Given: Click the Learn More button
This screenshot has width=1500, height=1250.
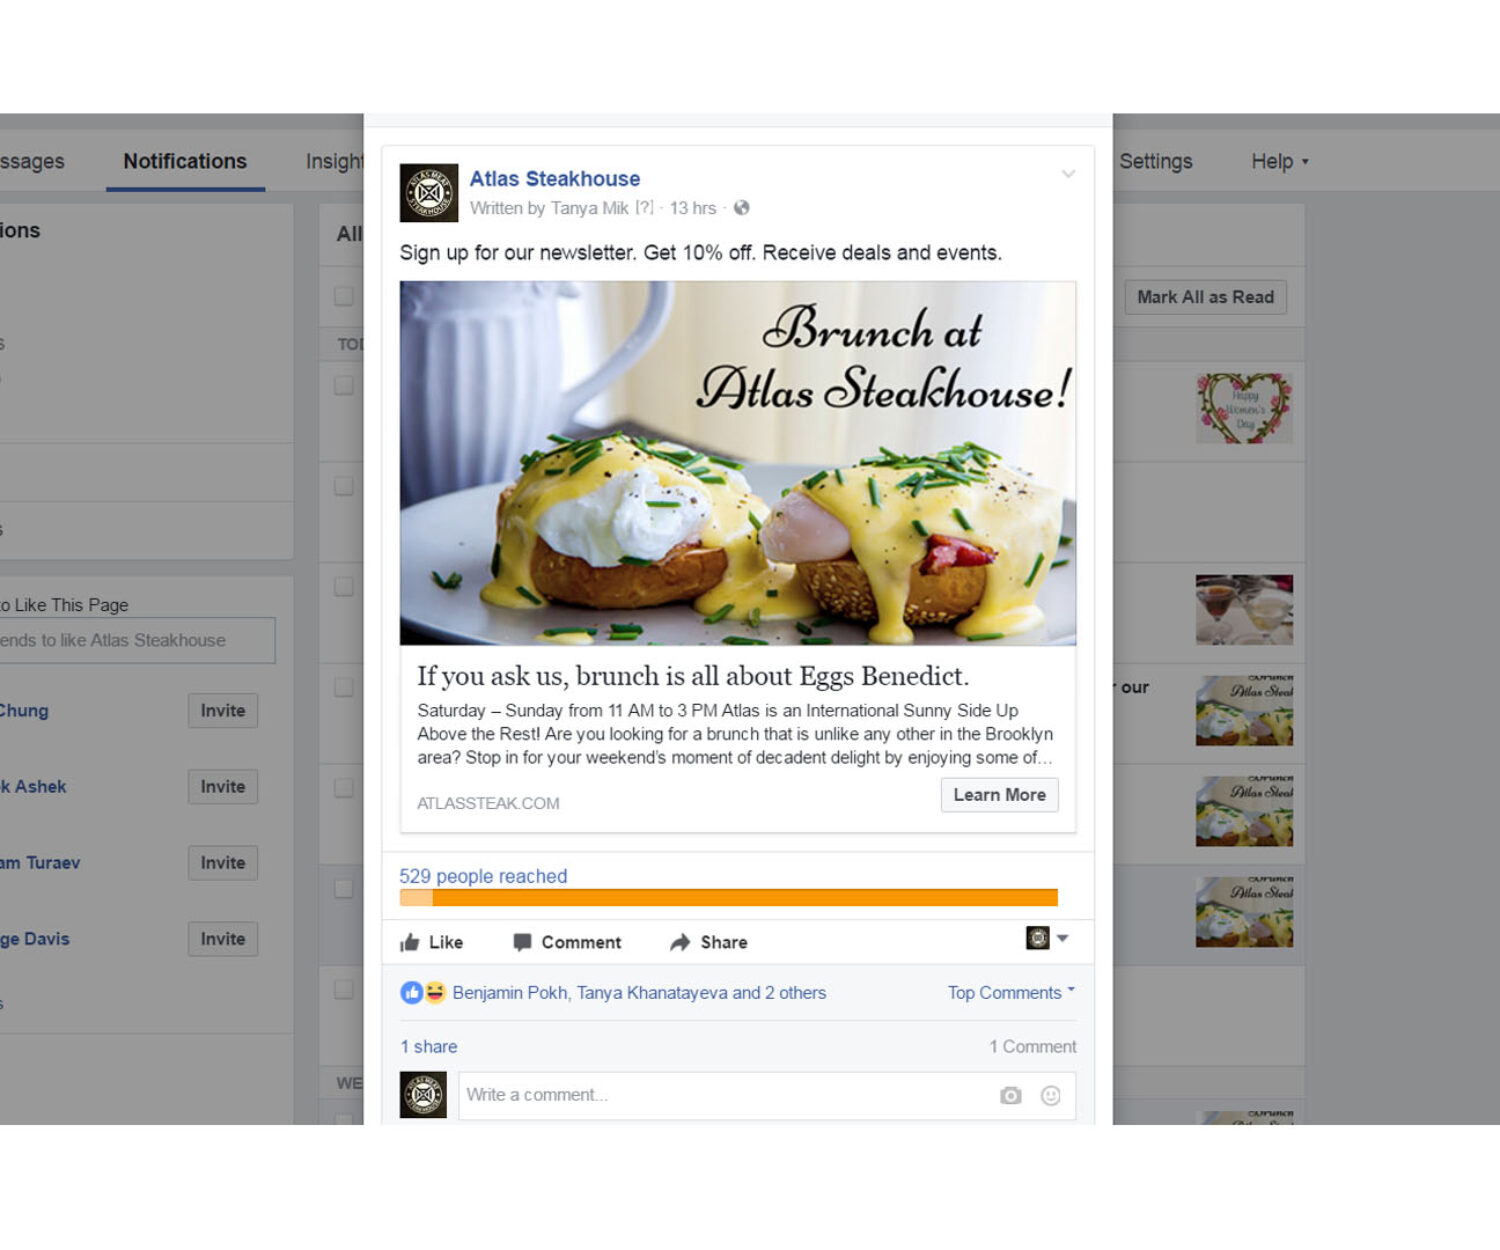Looking at the screenshot, I should click(x=999, y=795).
